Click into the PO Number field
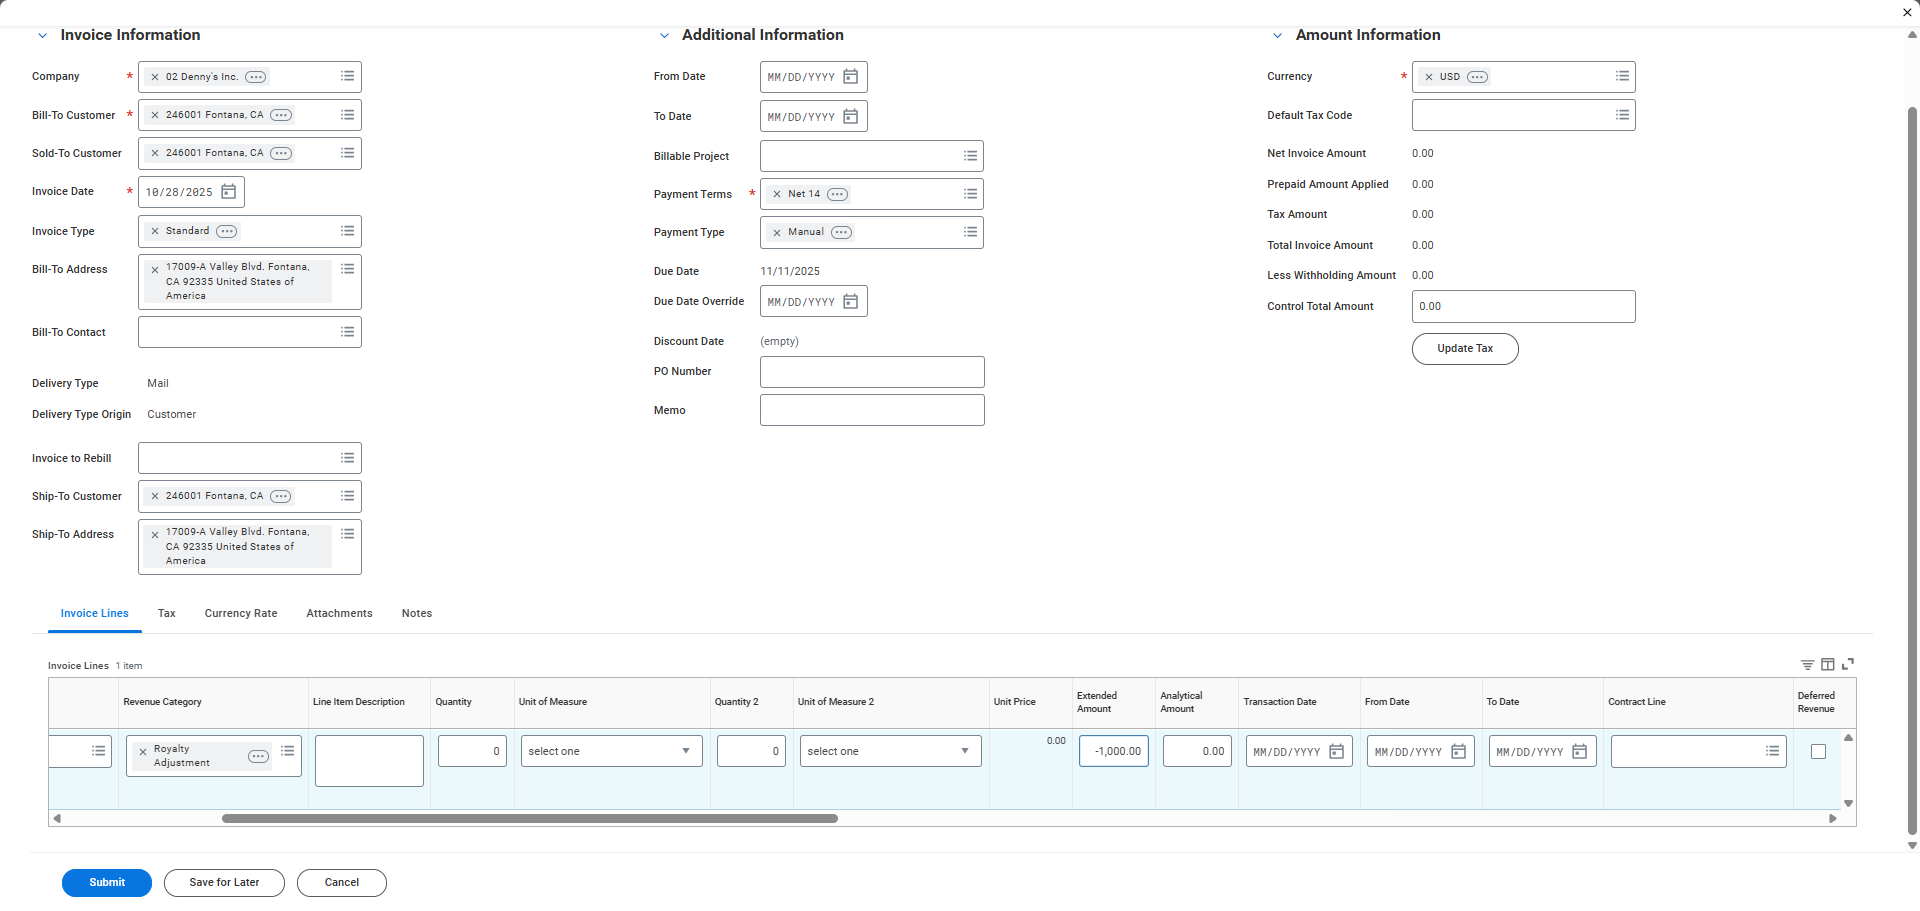 (x=871, y=372)
